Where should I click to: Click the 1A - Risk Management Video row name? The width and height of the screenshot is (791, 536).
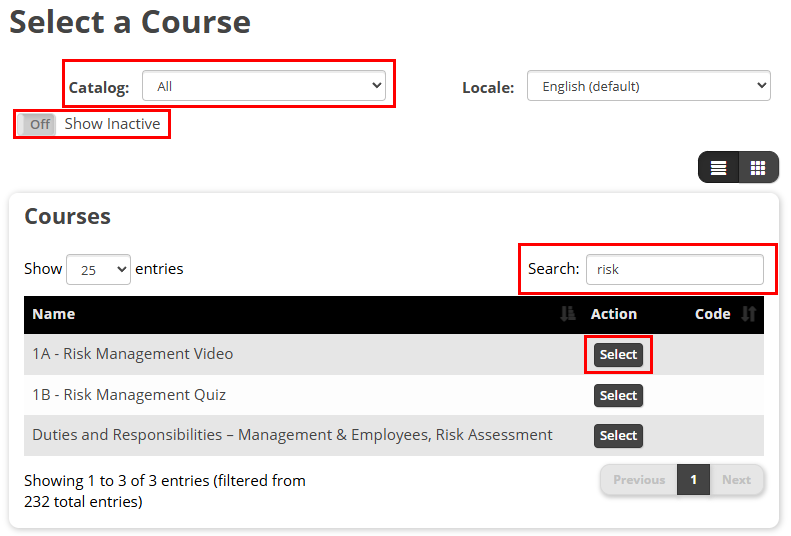coord(132,354)
